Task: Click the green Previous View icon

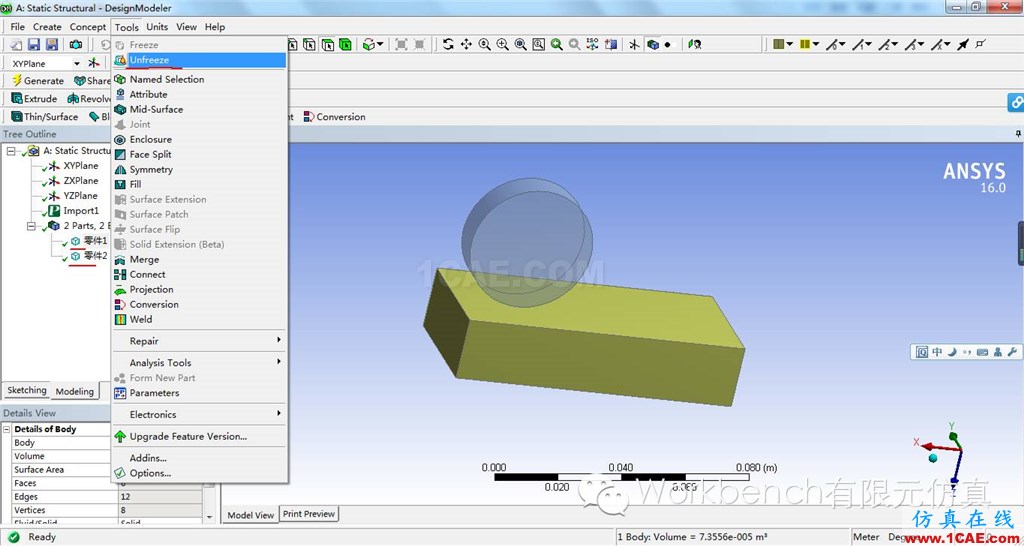Action: tap(556, 44)
